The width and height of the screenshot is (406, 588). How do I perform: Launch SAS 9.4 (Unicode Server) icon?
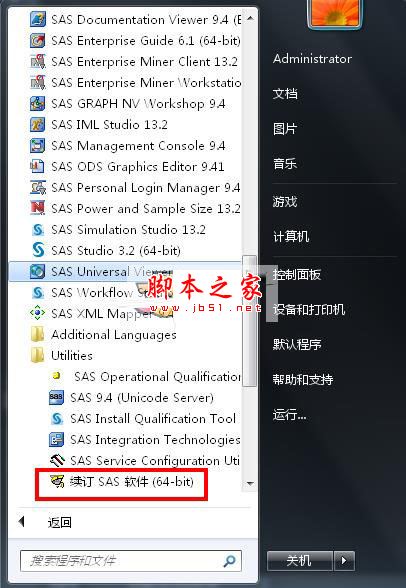(x=57, y=397)
